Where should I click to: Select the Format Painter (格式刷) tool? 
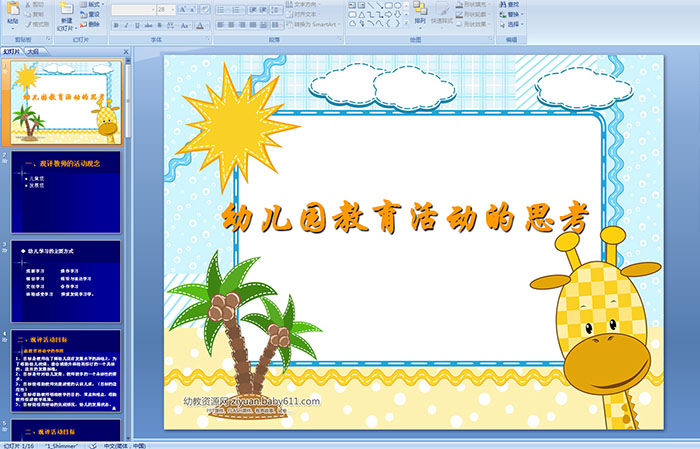(37, 24)
